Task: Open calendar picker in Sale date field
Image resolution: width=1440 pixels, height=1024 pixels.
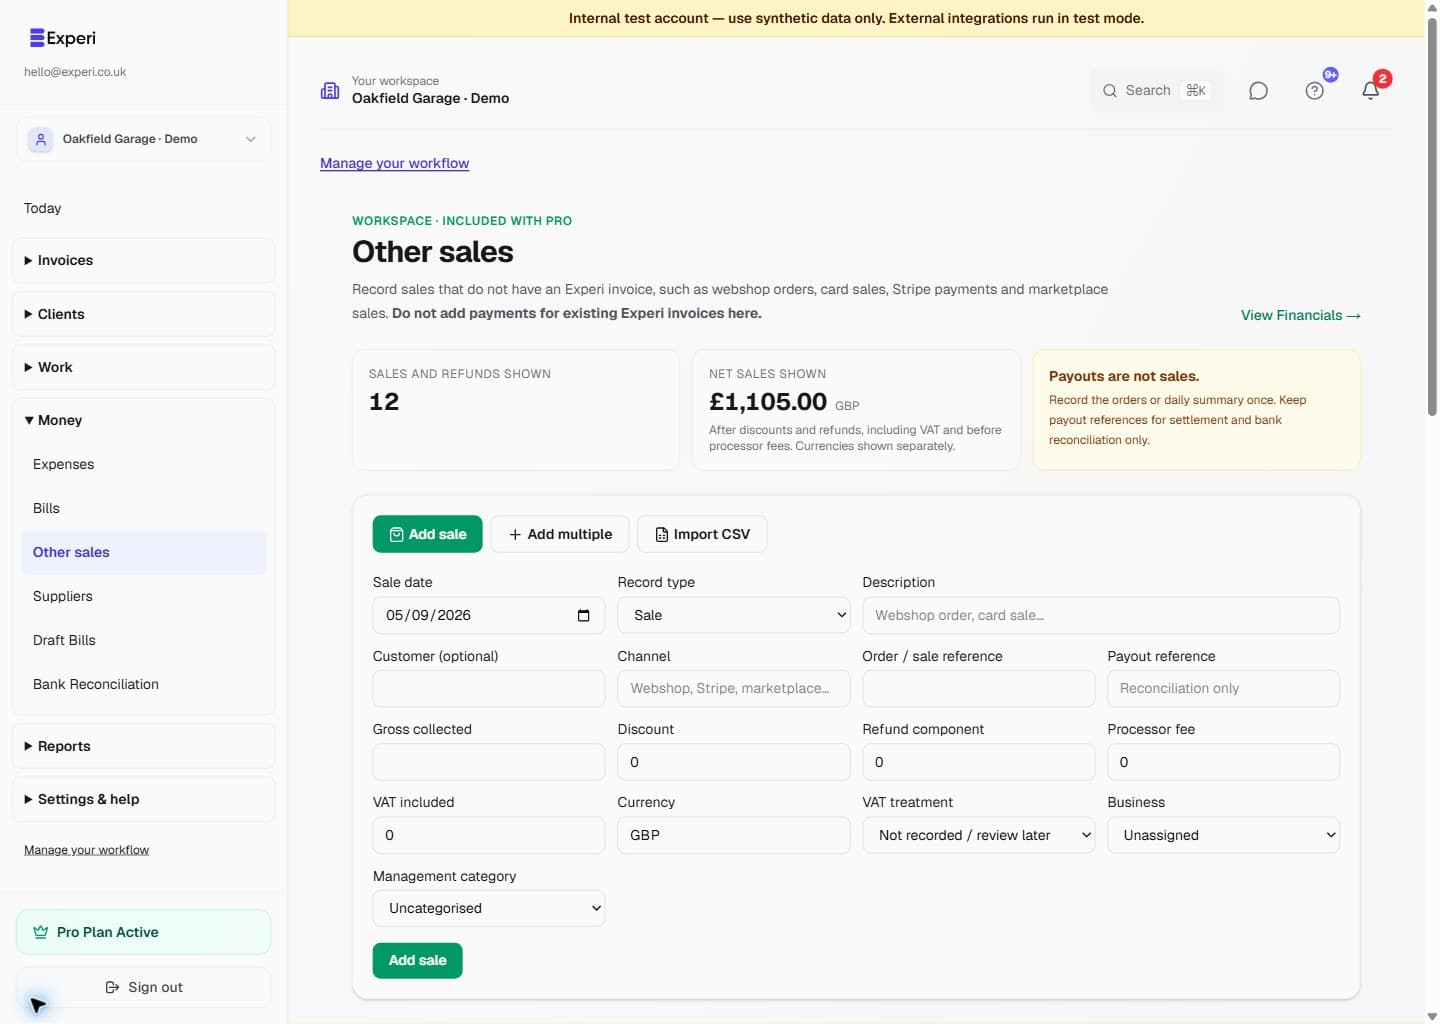Action: tap(583, 615)
